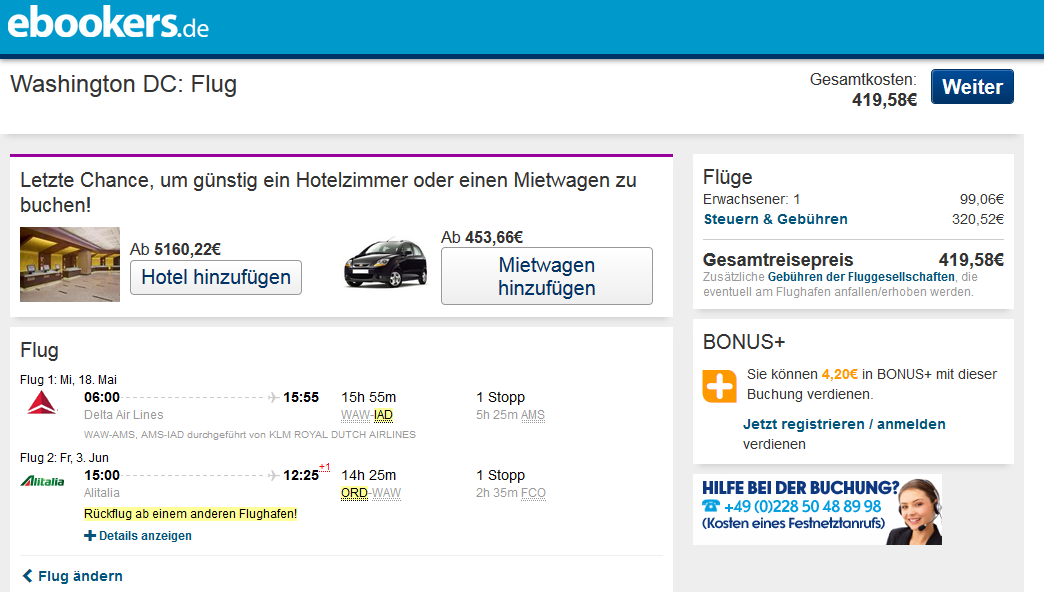This screenshot has width=1044, height=592.
Task: Click the Delta Air Lines logo
Action: click(x=41, y=403)
